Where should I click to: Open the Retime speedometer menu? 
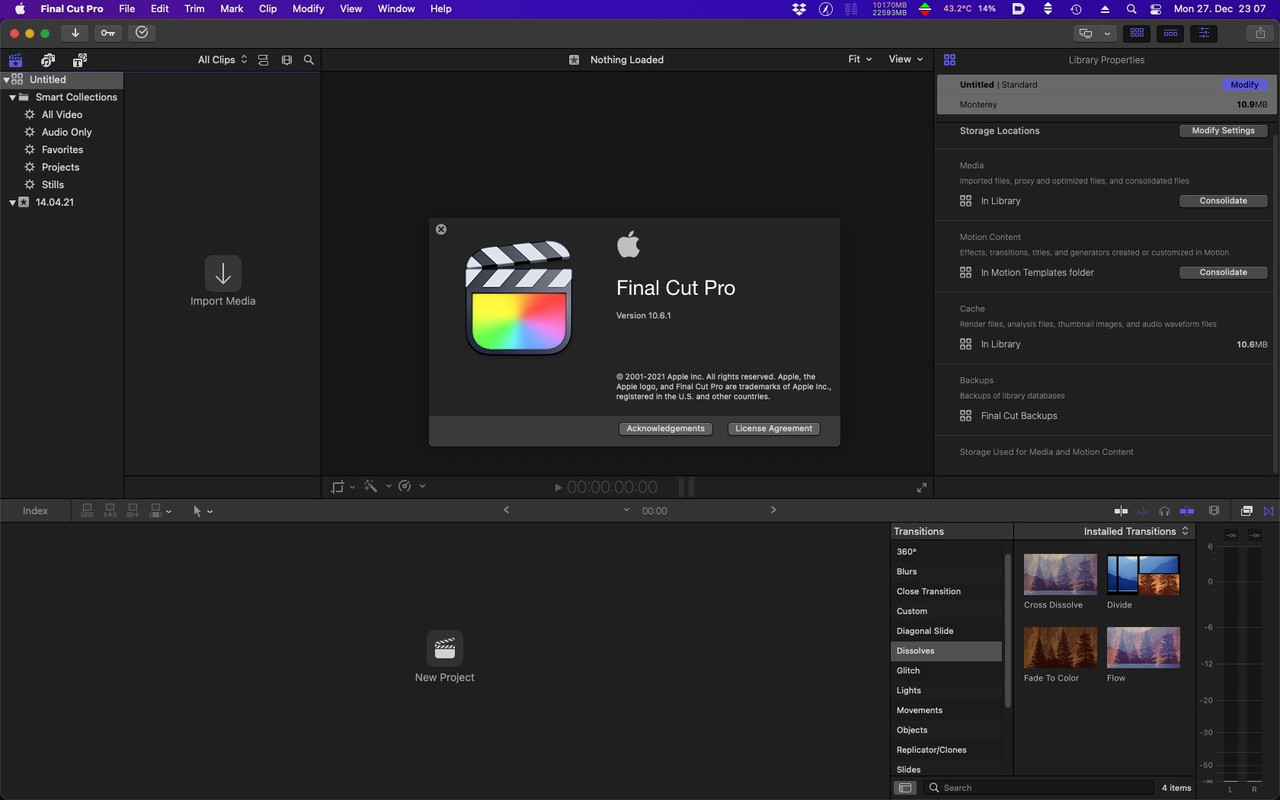pyautogui.click(x=405, y=487)
